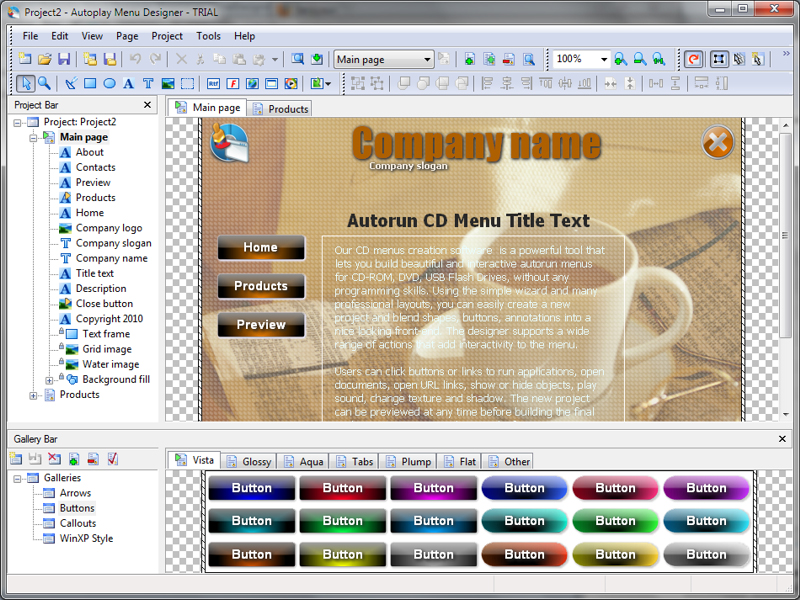Image resolution: width=800 pixels, height=600 pixels.
Task: Select WinXP Style gallery item
Action: tap(86, 538)
